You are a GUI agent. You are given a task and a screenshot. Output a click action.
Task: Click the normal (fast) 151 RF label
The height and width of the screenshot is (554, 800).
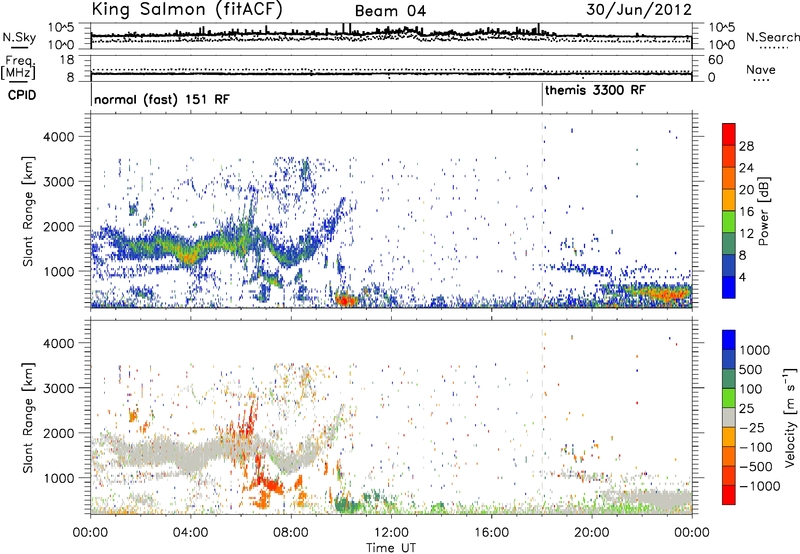[x=162, y=99]
